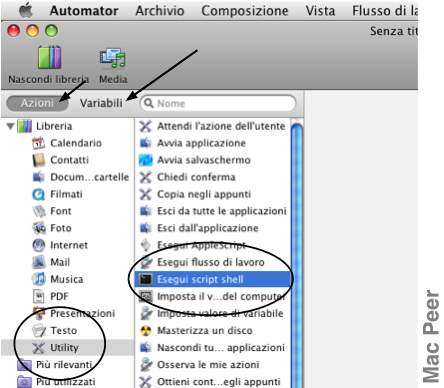Click the Esegui script shell terminal icon
This screenshot has height=388, width=444.
[146, 279]
